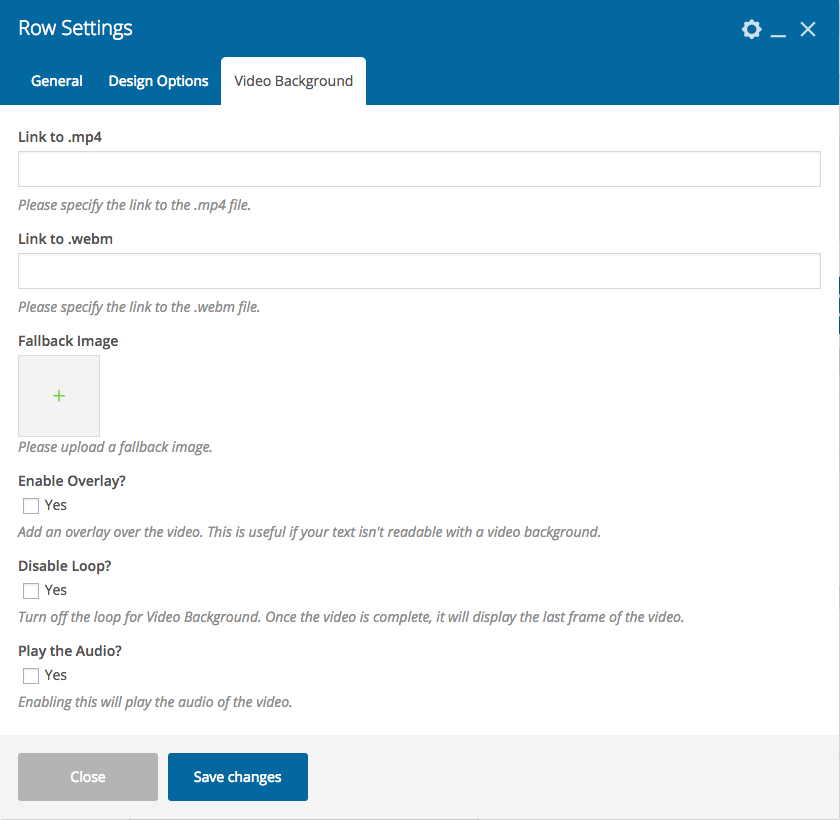
Task: Focus the Link to .mp4 field
Action: click(419, 169)
